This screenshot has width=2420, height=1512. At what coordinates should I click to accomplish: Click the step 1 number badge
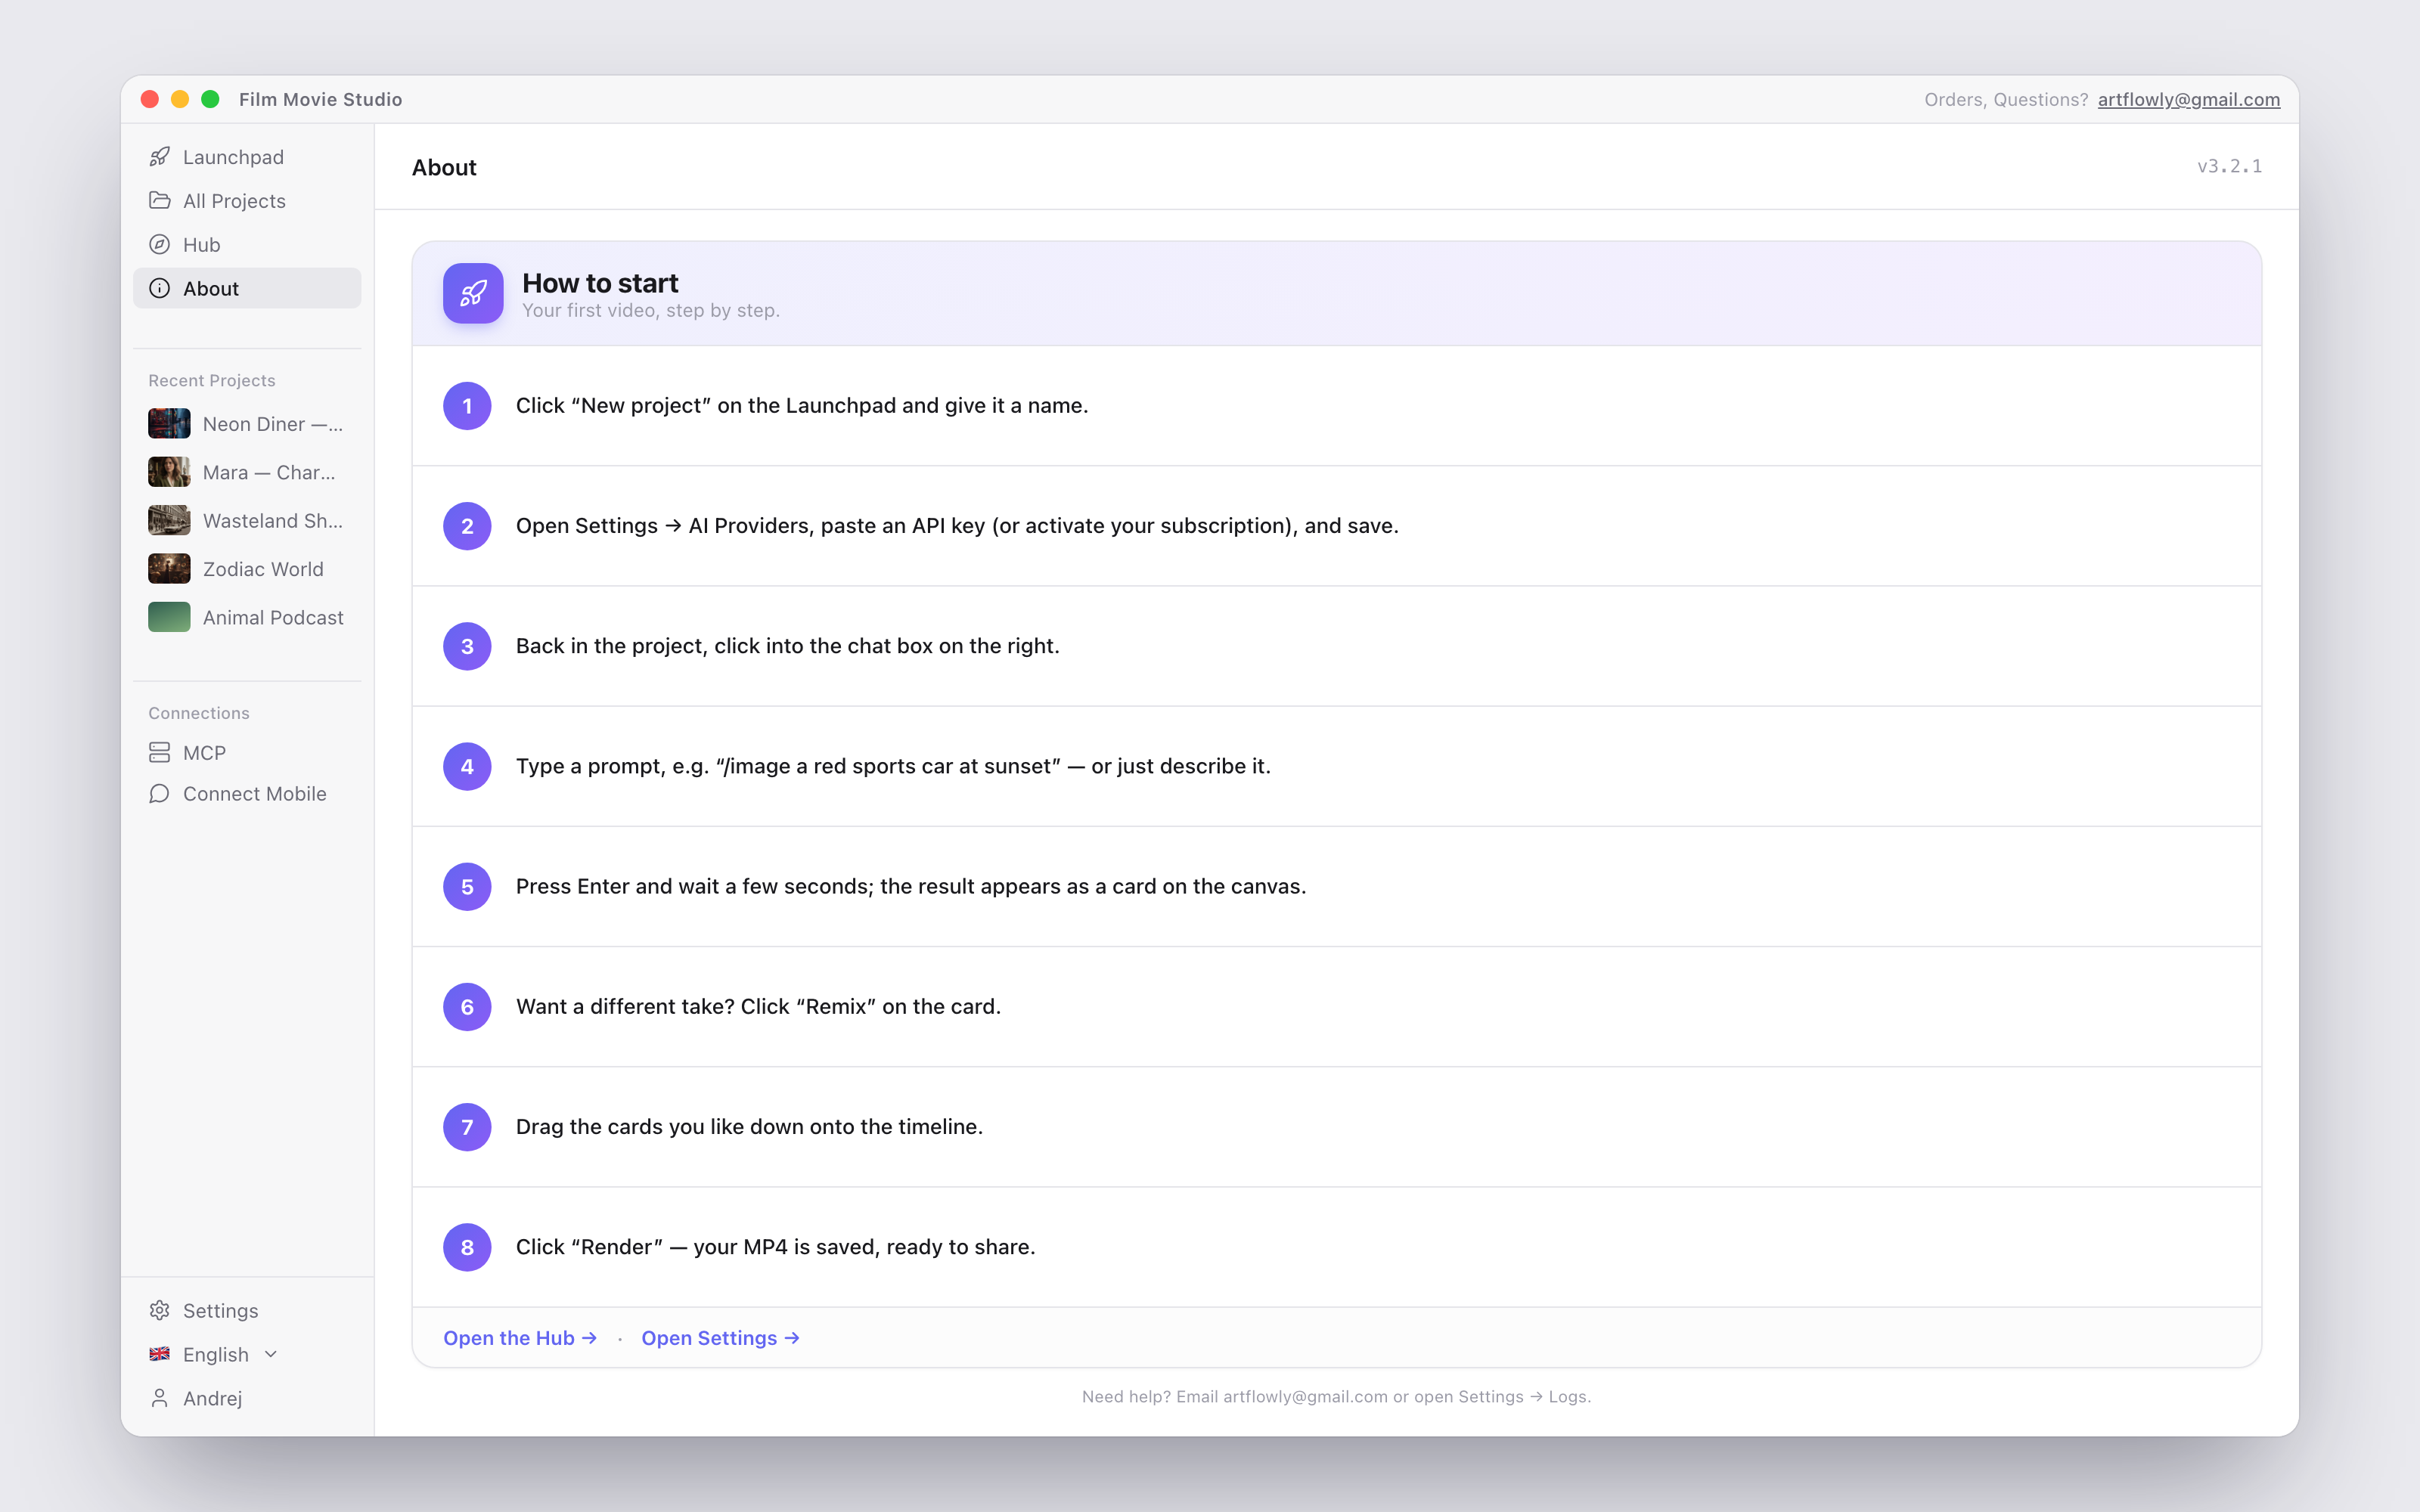click(x=467, y=406)
